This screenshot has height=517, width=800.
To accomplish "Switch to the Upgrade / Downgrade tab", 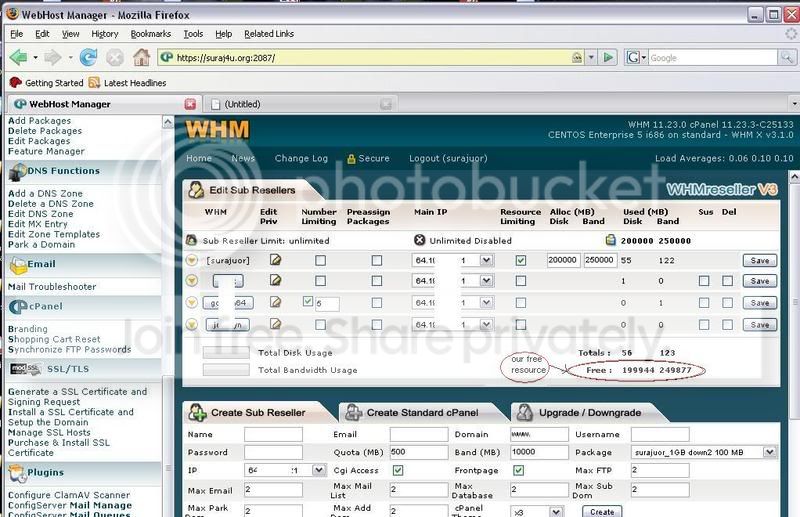I will [589, 412].
